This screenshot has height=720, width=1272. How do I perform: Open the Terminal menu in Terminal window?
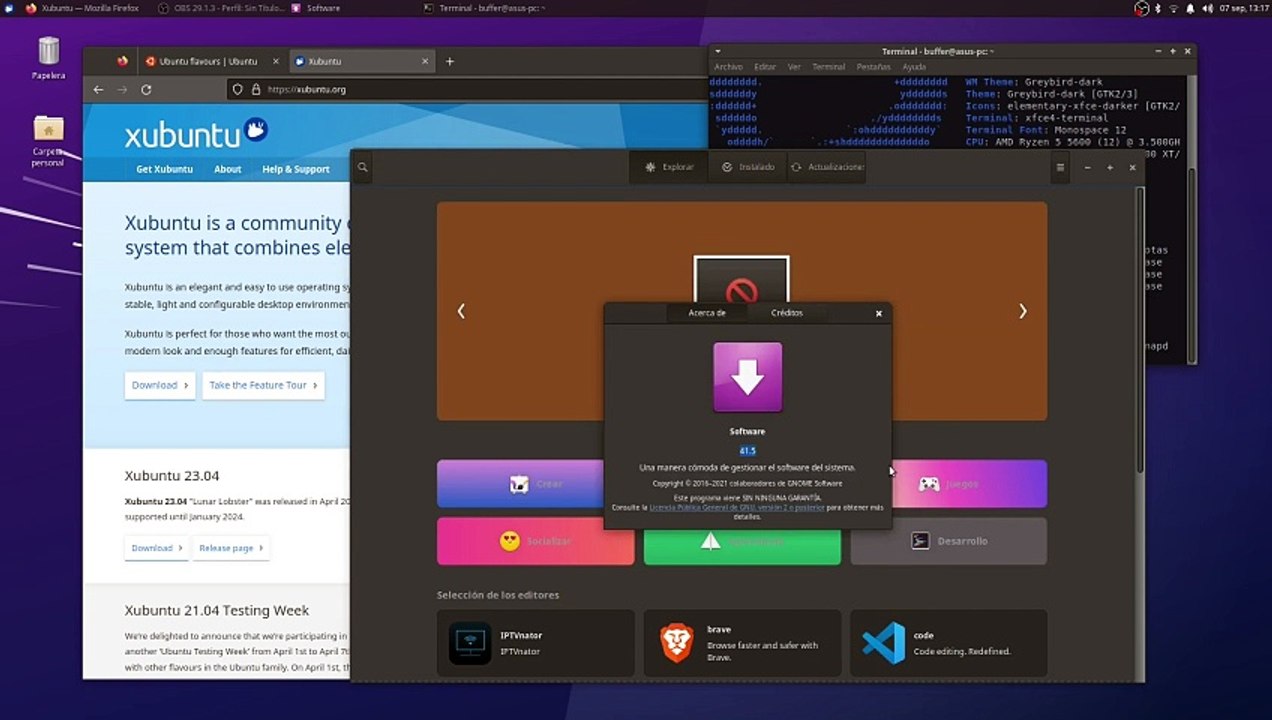pos(828,67)
